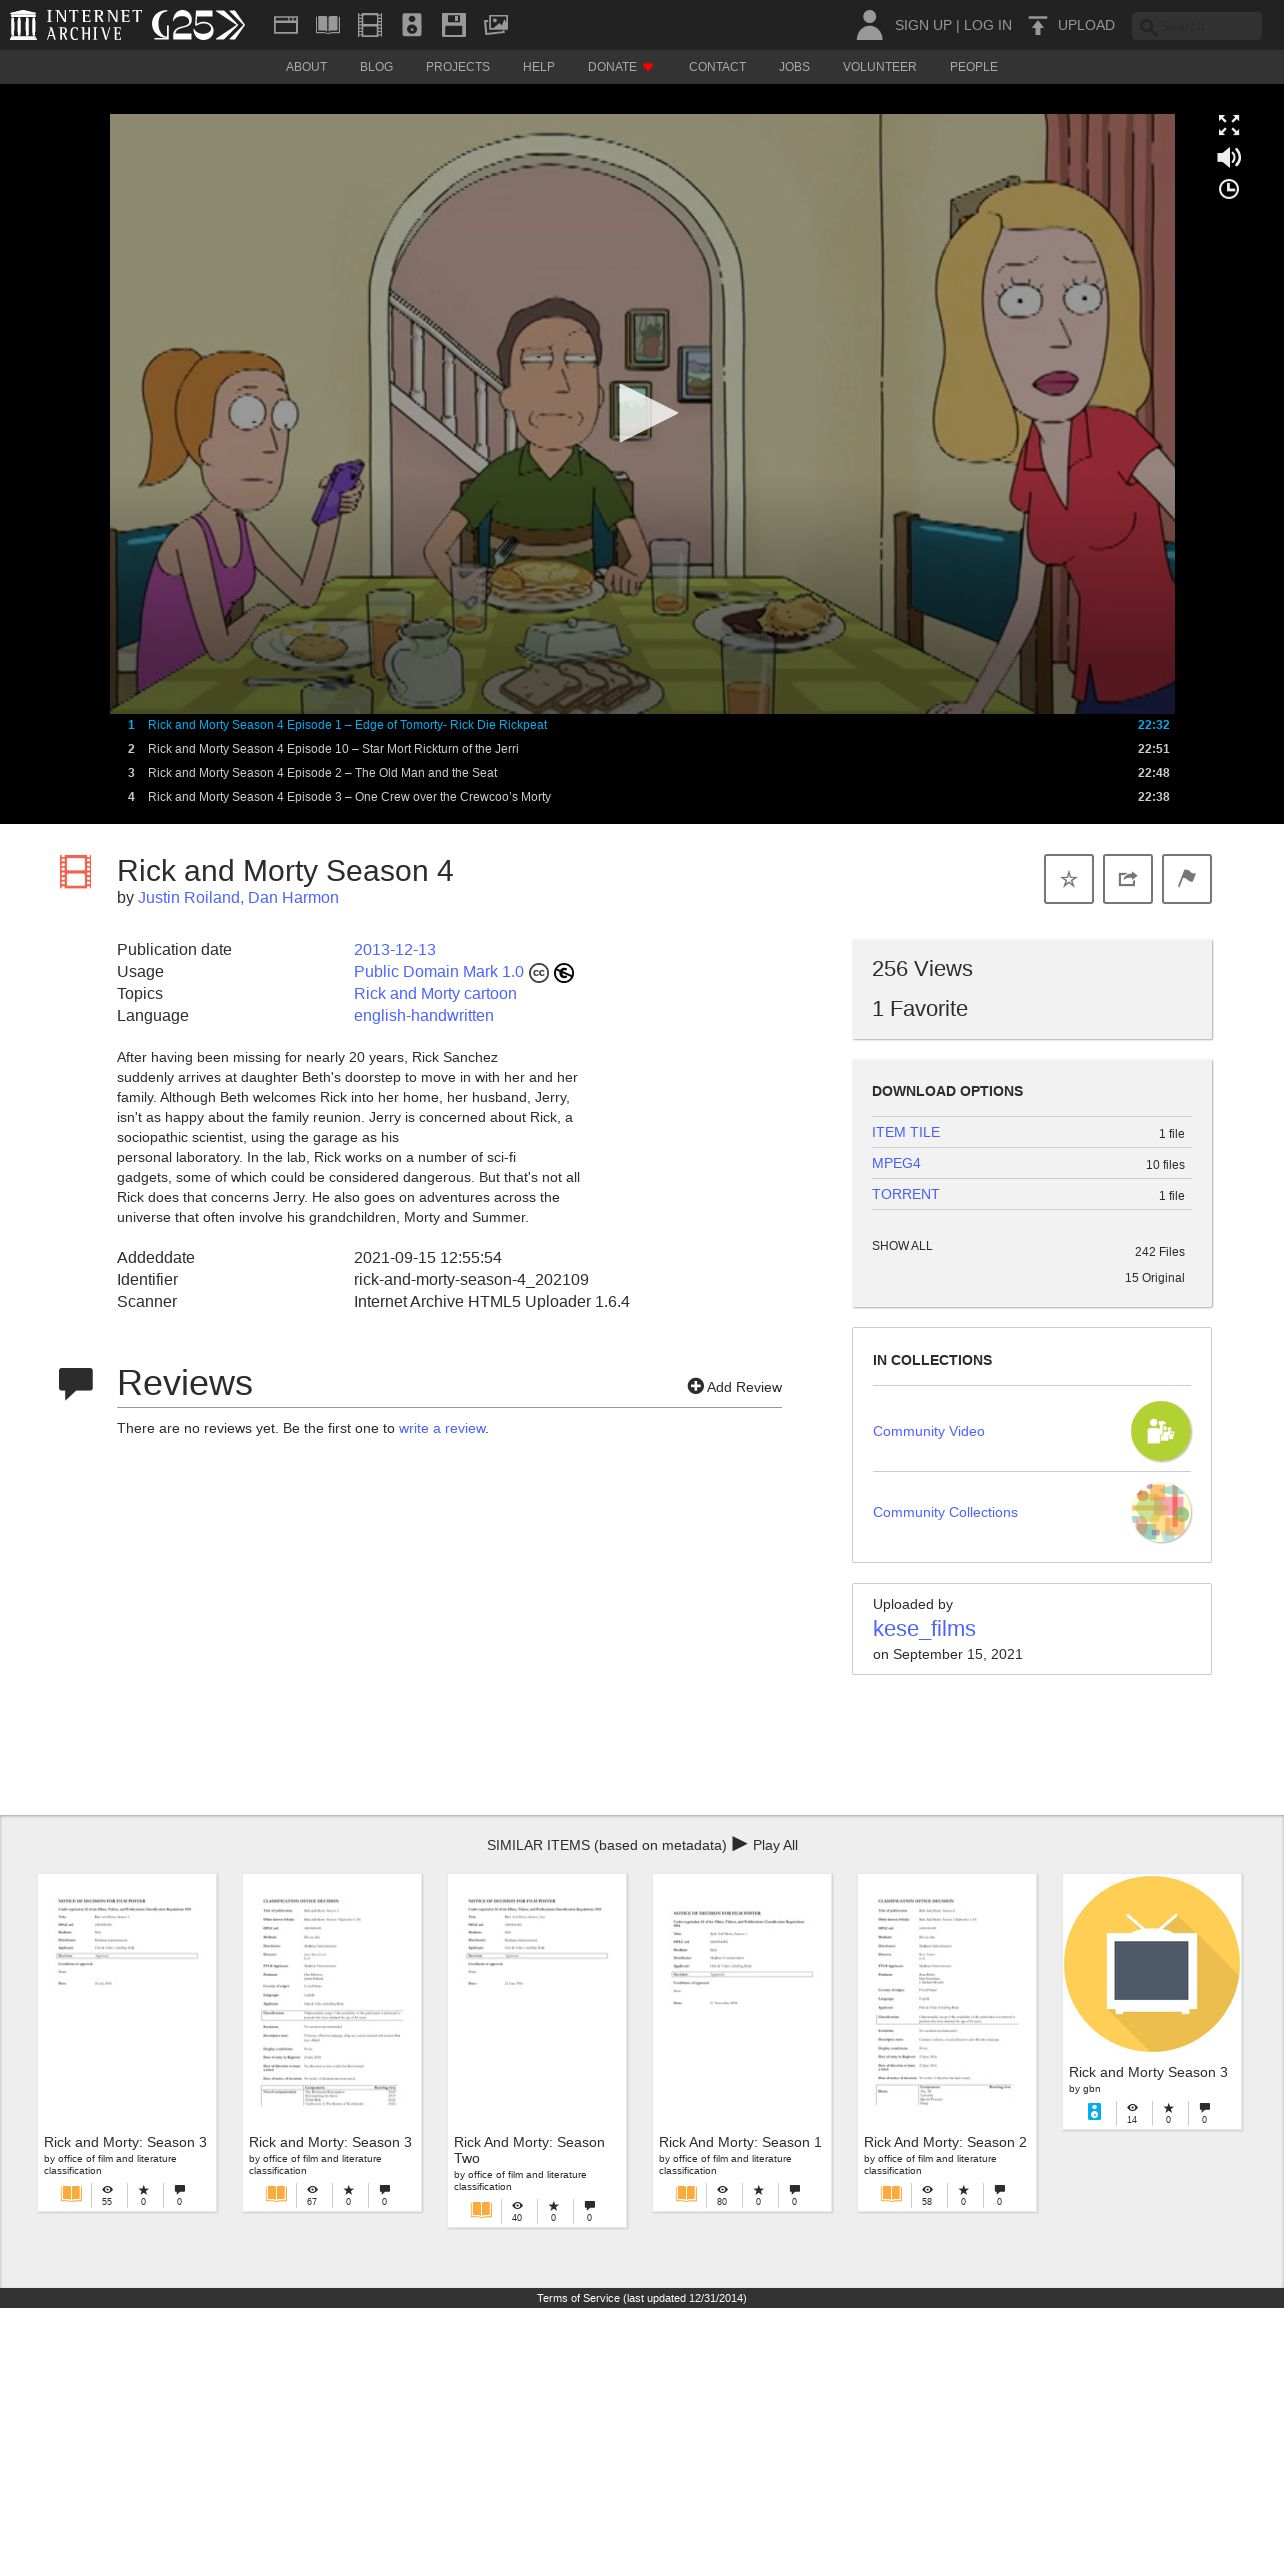Download the TORRENT file
Image resolution: width=1284 pixels, height=2568 pixels.
(x=906, y=1194)
